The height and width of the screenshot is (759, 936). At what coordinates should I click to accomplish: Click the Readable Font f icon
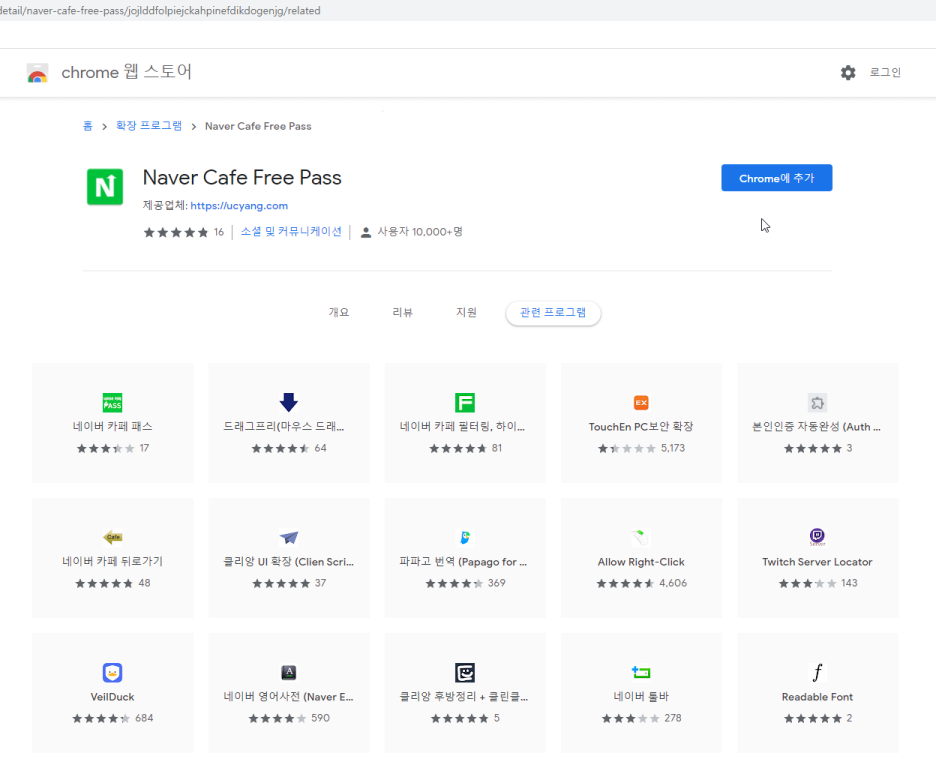point(817,672)
